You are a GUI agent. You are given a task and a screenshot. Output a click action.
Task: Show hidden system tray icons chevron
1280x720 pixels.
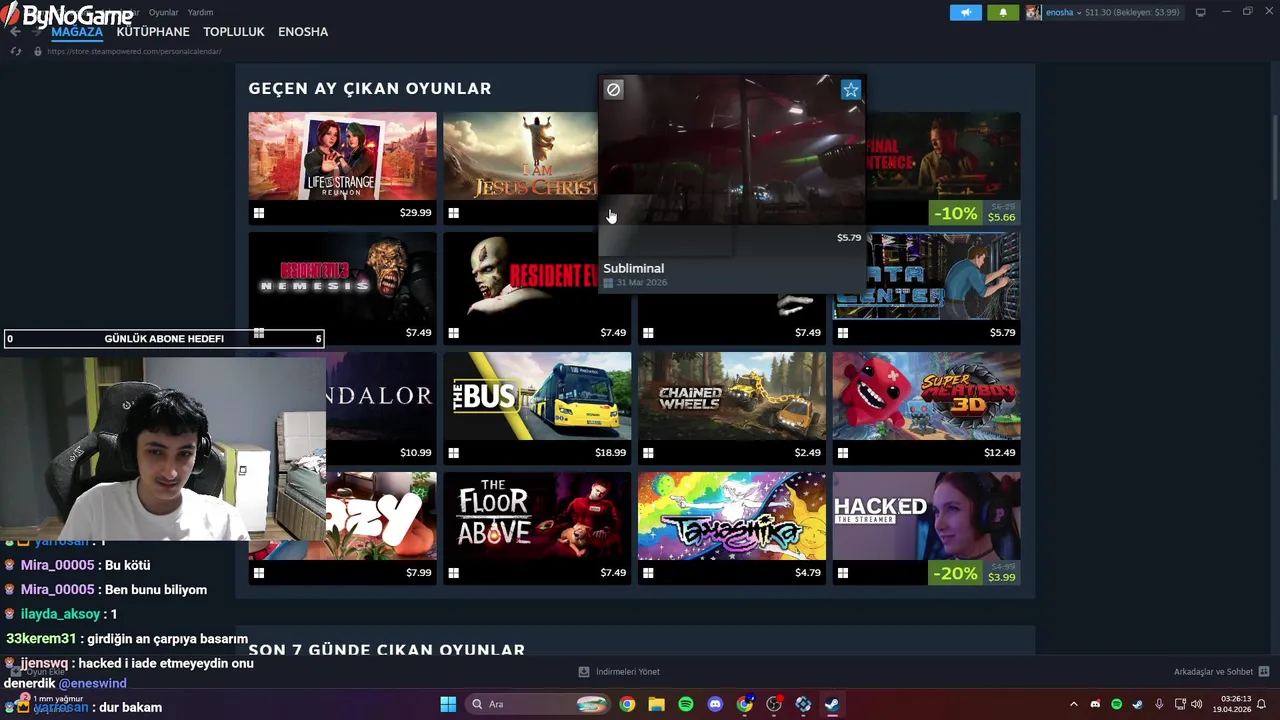pyautogui.click(x=1074, y=704)
